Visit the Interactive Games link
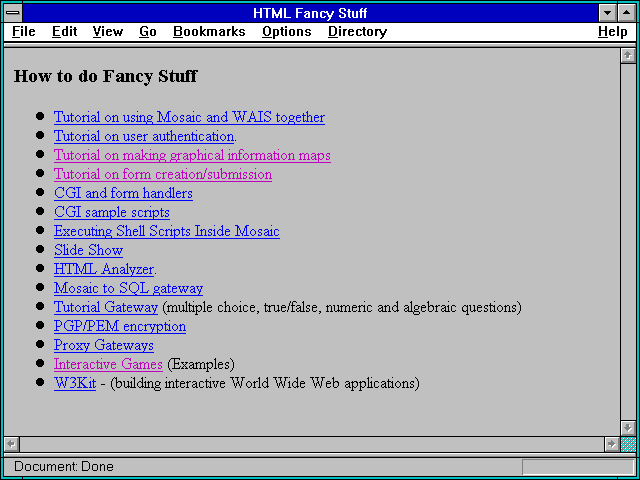The width and height of the screenshot is (640, 480). tap(108, 364)
